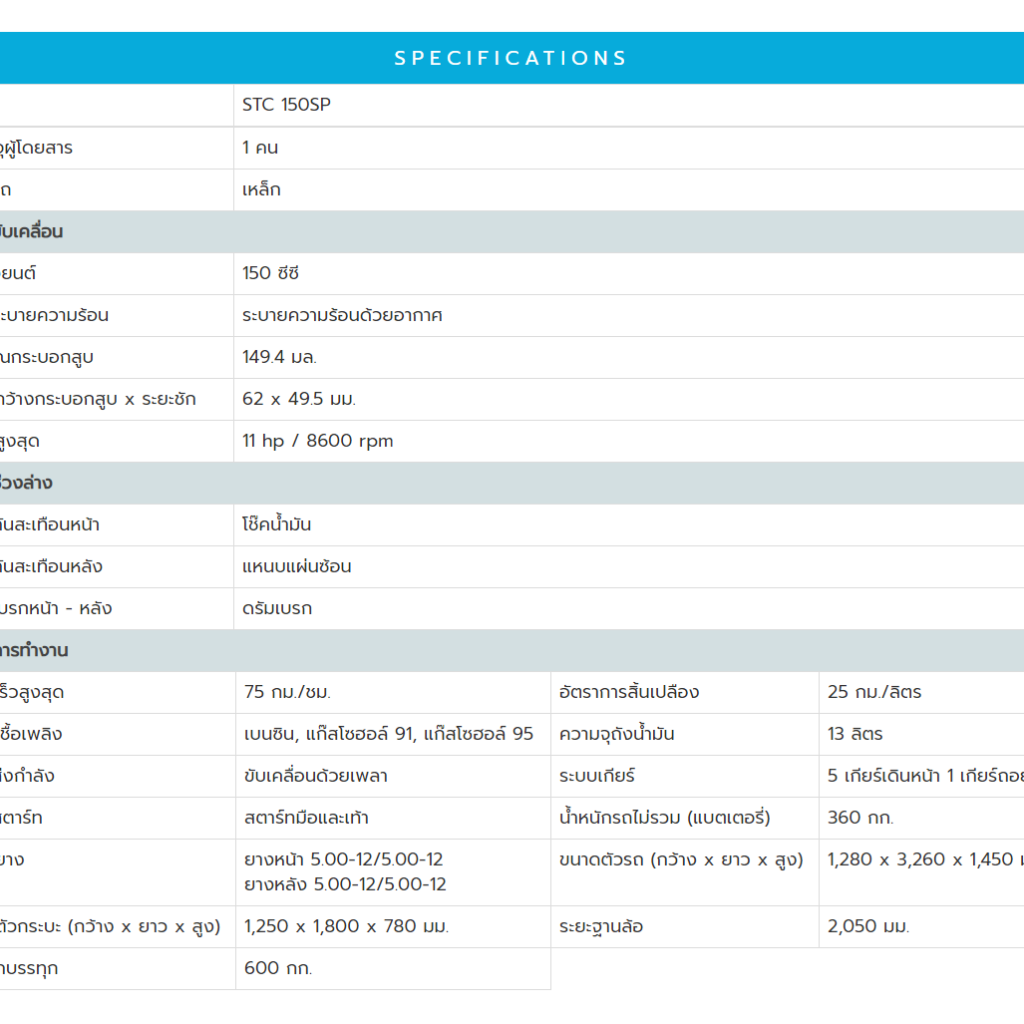Image resolution: width=1024 pixels, height=1024 pixels.
Task: Click the label "ความจุถังน้ำมัน"
Action: [616, 733]
